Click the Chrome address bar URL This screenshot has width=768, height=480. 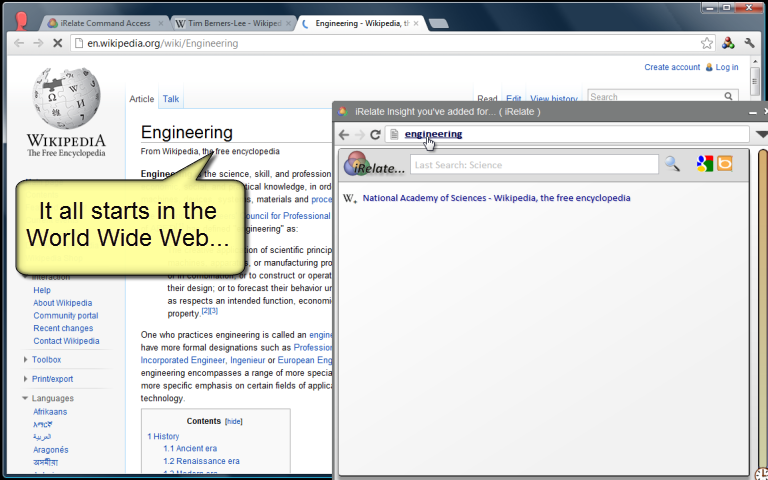(162, 43)
